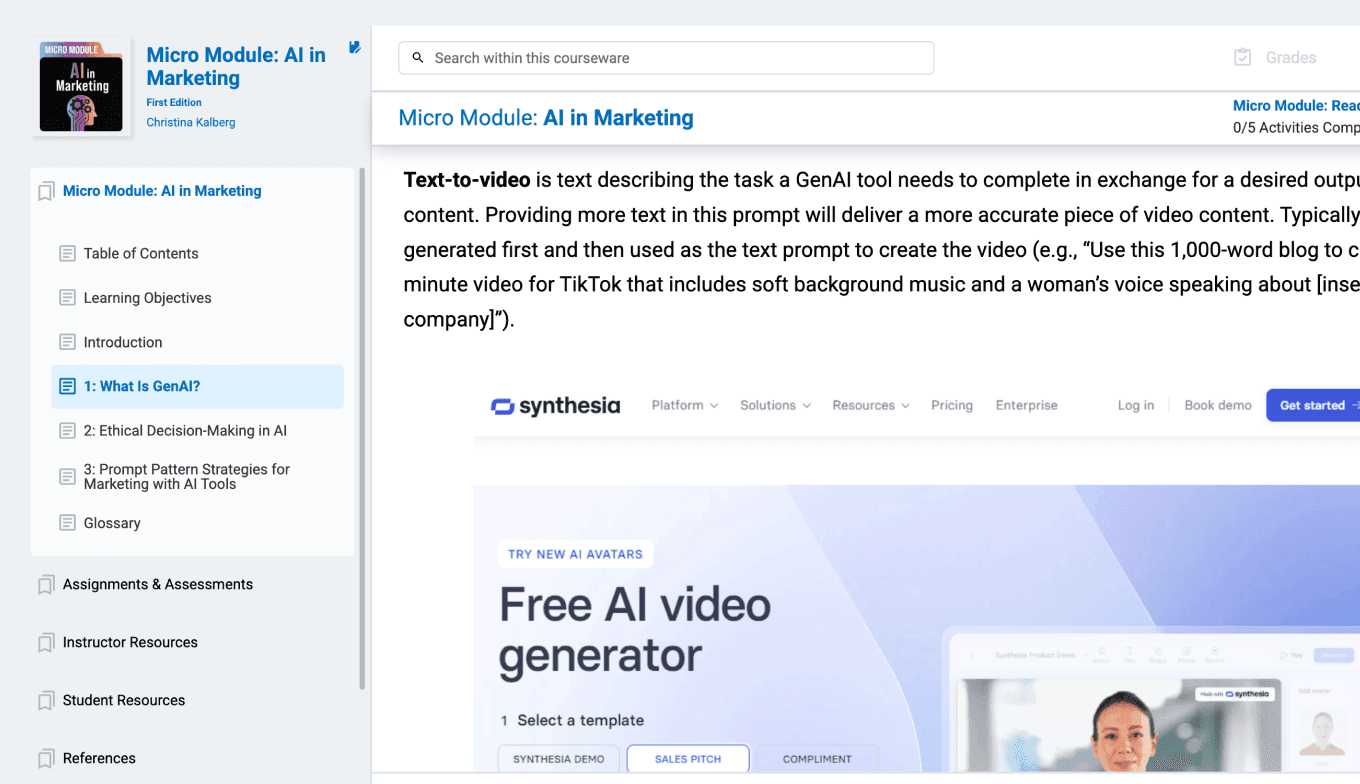The height and width of the screenshot is (784, 1360).
Task: Collapse the Micro Module: AI in Marketing section
Action: pos(162,191)
